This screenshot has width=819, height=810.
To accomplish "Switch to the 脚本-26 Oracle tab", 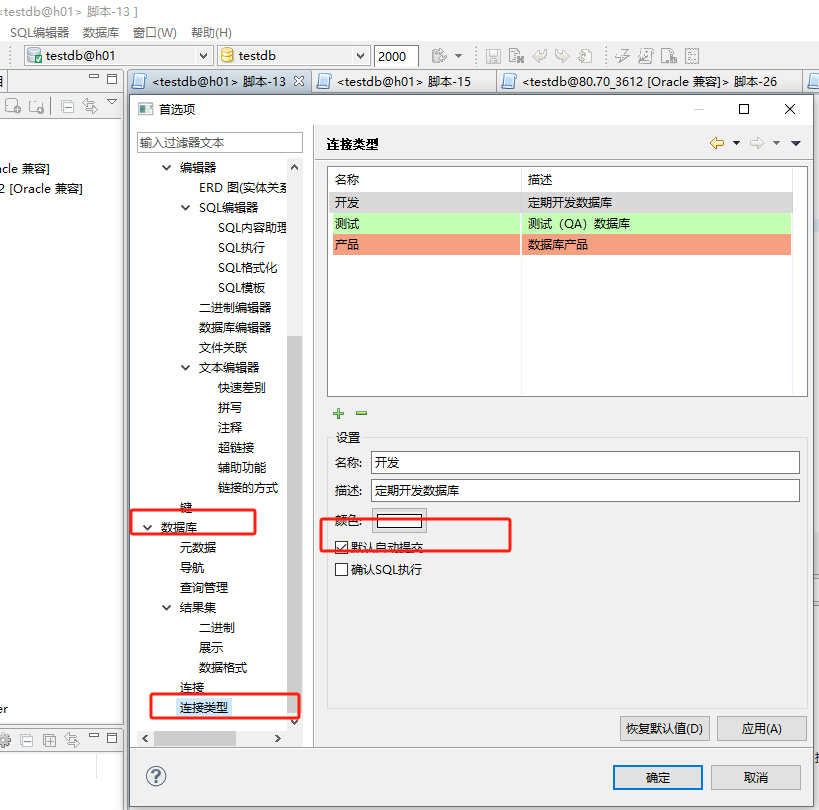I will pyautogui.click(x=649, y=81).
